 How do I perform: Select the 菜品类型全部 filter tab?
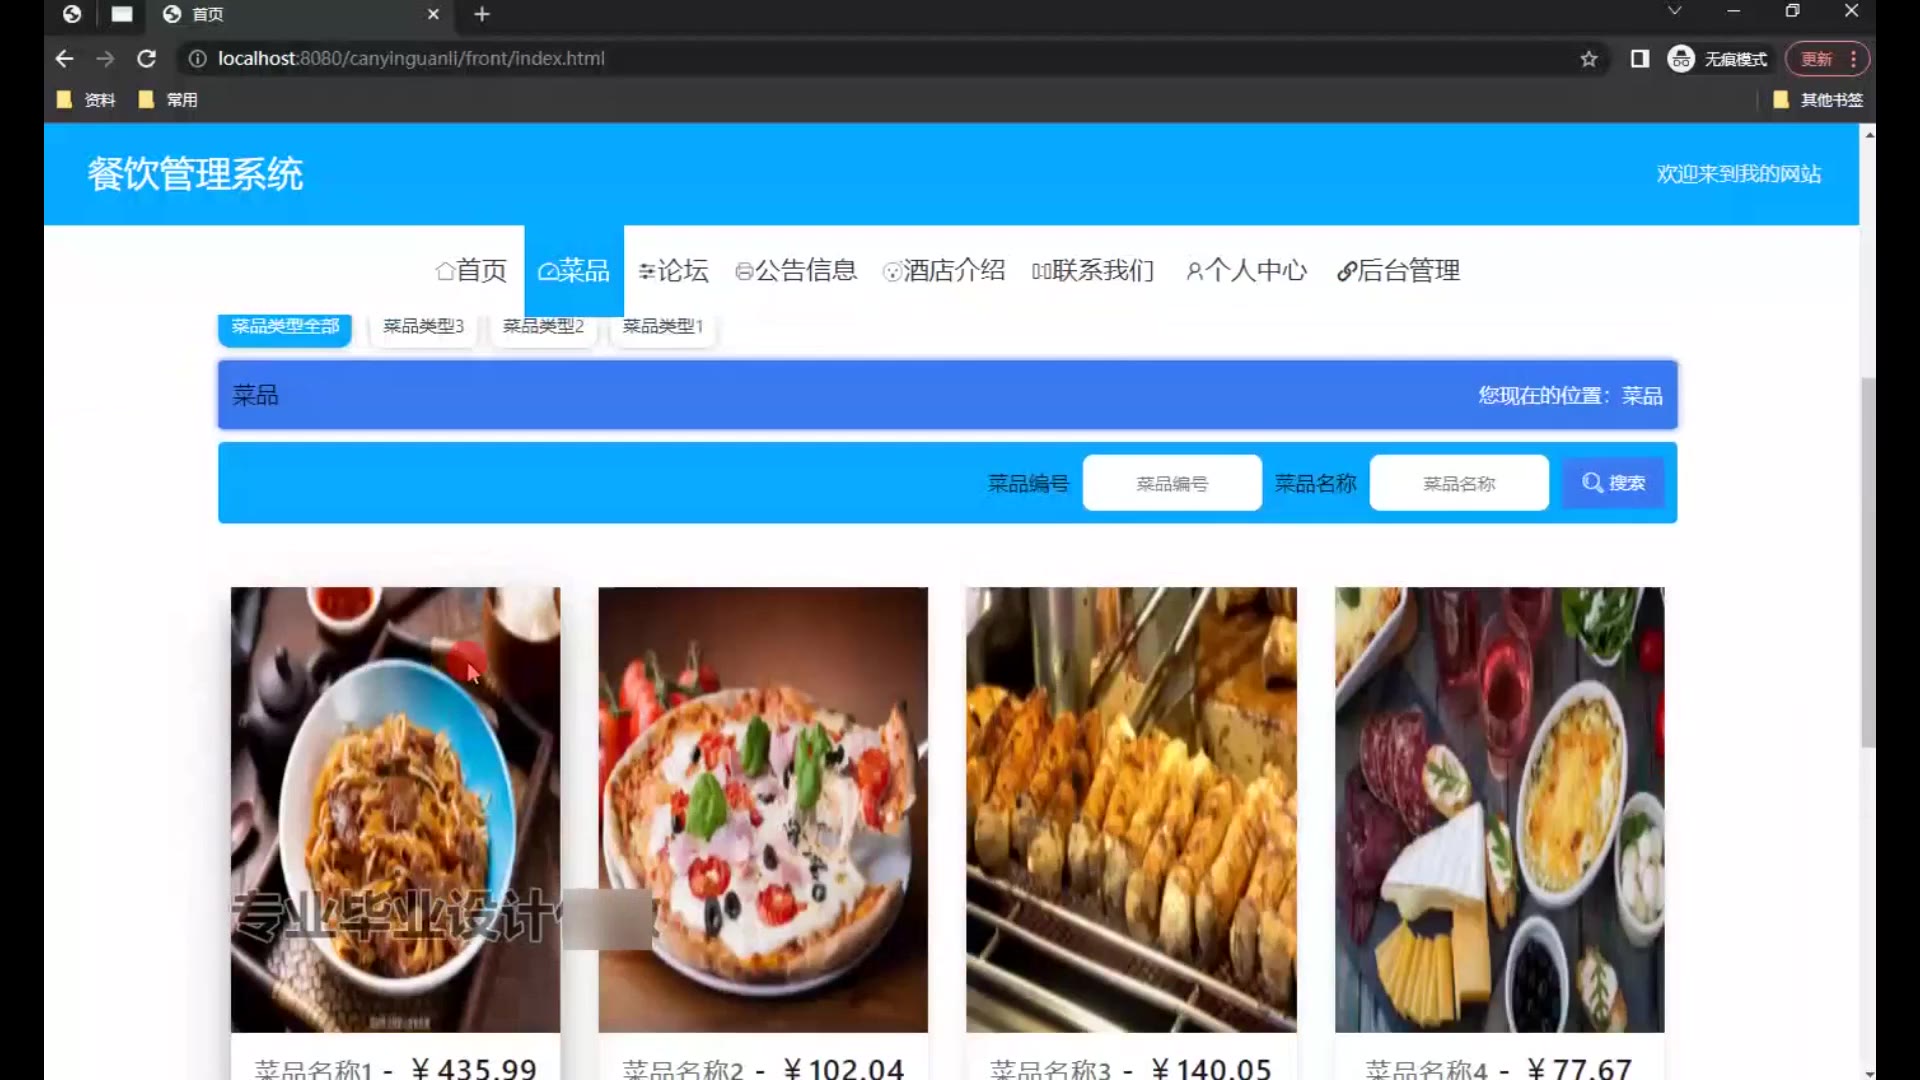click(x=285, y=327)
